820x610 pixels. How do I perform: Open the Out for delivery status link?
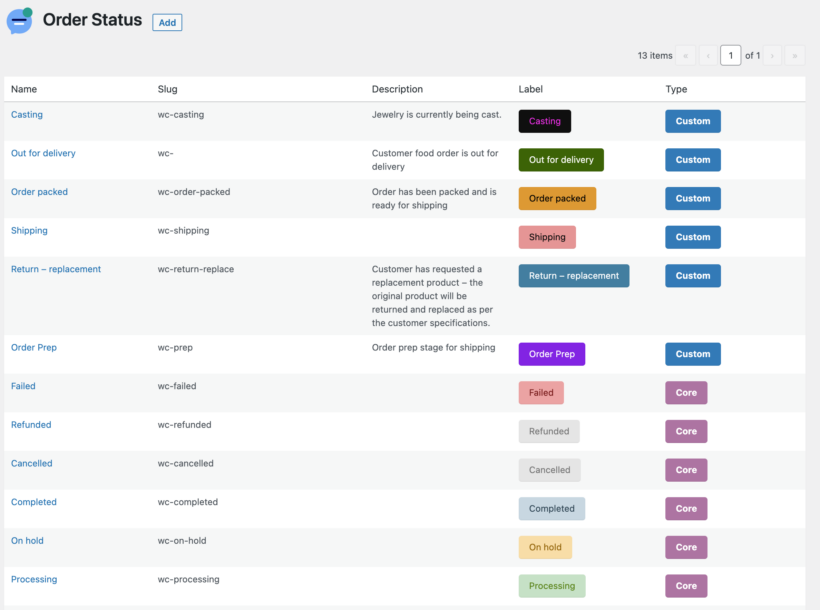click(x=43, y=153)
